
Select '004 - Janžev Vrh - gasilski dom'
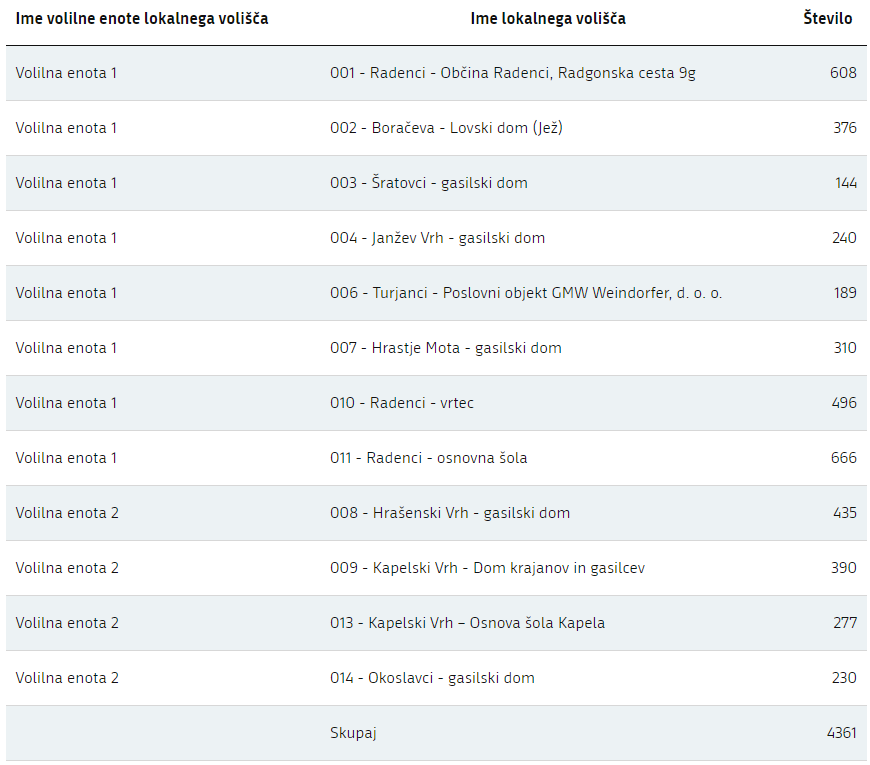coord(437,238)
